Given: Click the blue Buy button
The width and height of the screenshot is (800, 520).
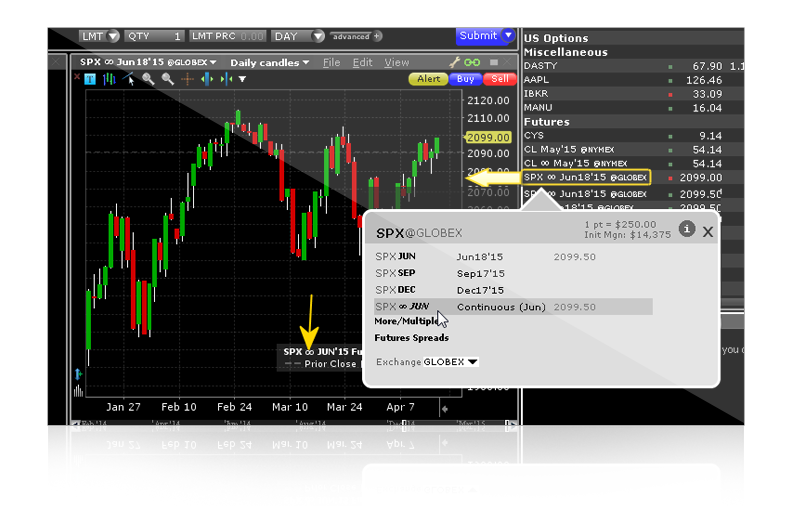Looking at the screenshot, I should [465, 79].
